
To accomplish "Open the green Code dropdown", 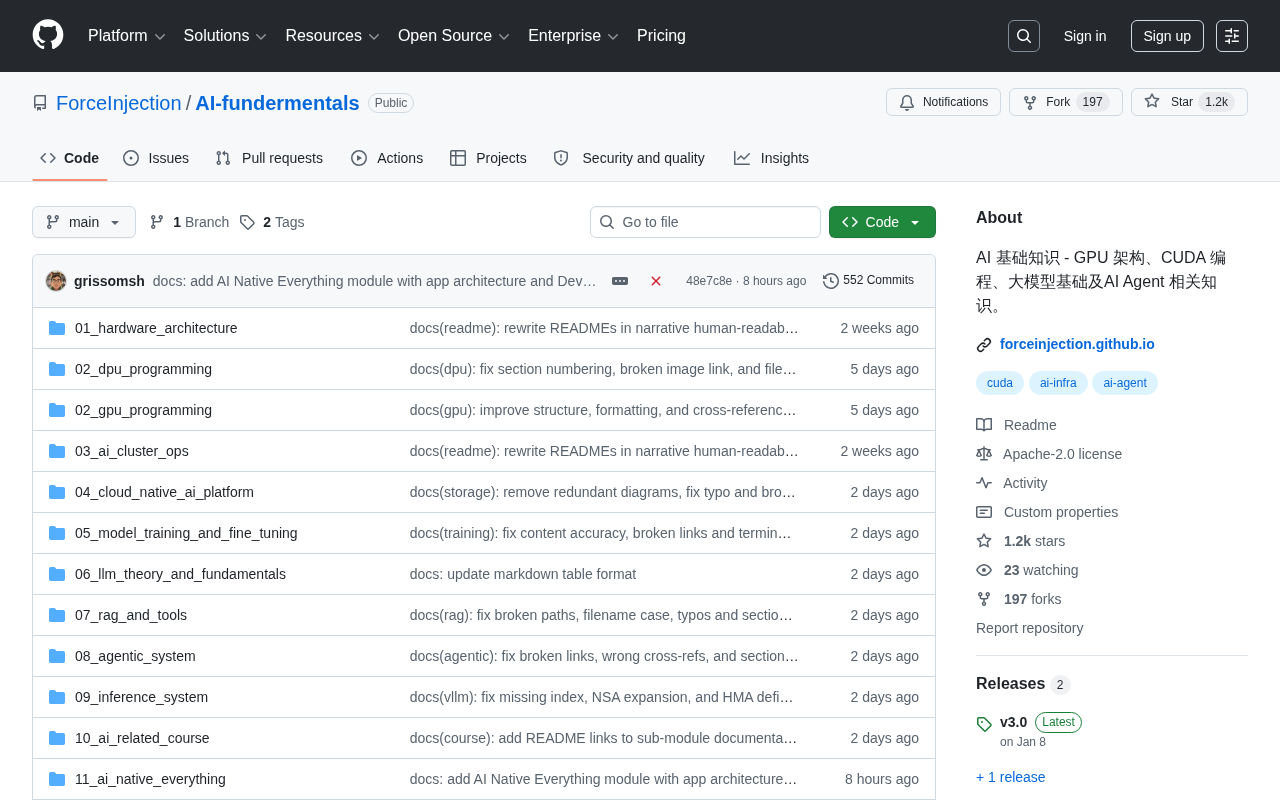I will [x=882, y=222].
